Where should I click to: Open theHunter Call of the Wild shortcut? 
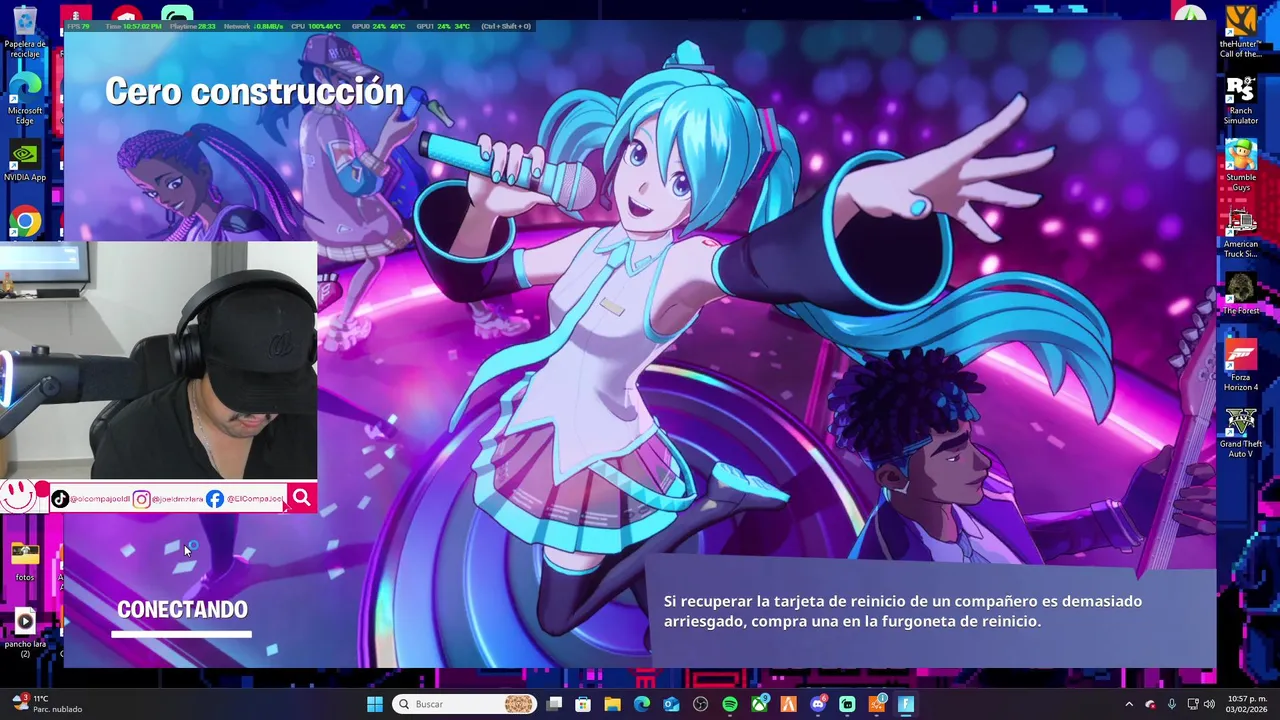pyautogui.click(x=1240, y=32)
